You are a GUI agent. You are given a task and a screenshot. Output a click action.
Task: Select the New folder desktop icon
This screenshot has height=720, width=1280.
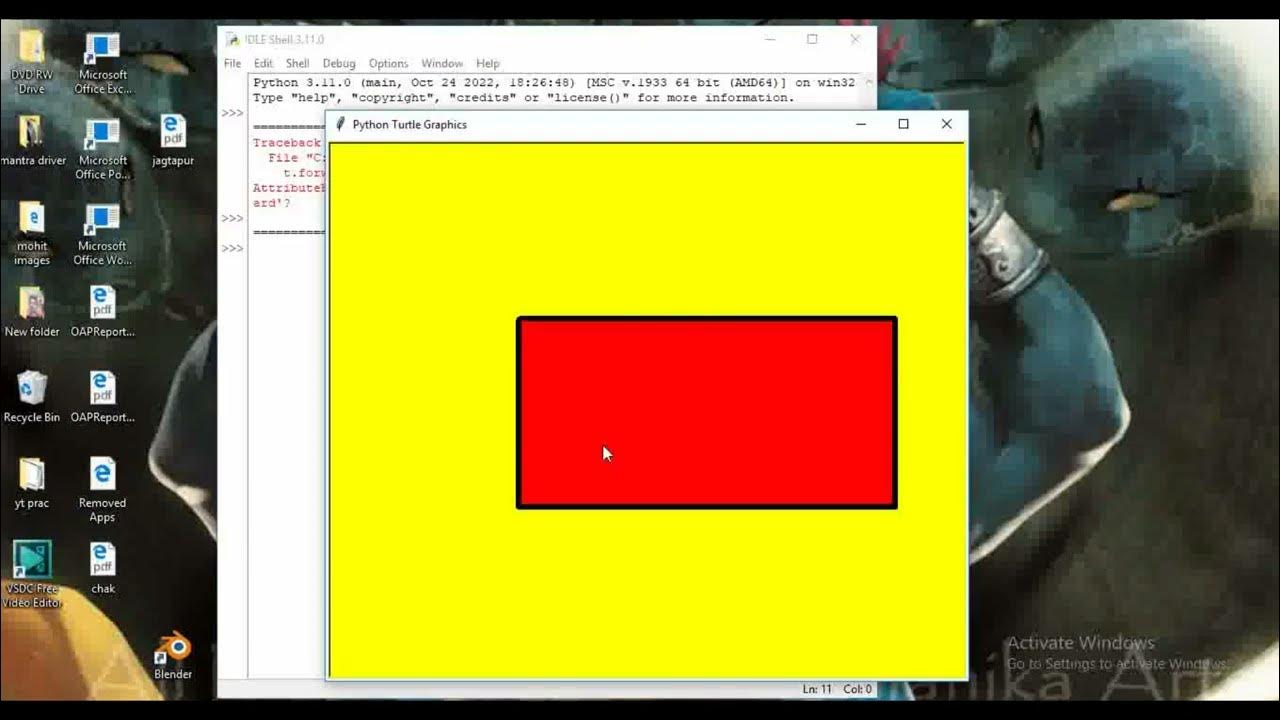pyautogui.click(x=32, y=312)
